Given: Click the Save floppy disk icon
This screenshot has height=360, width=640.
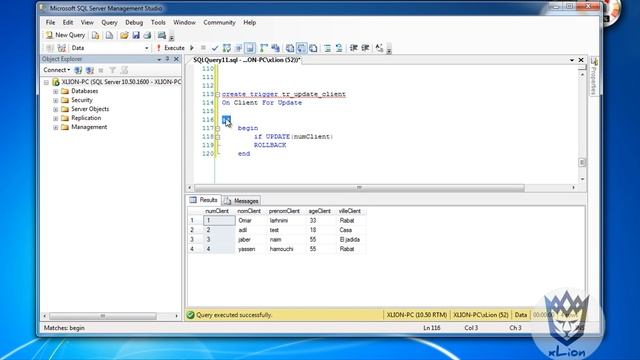Looking at the screenshot, I should pos(136,36).
